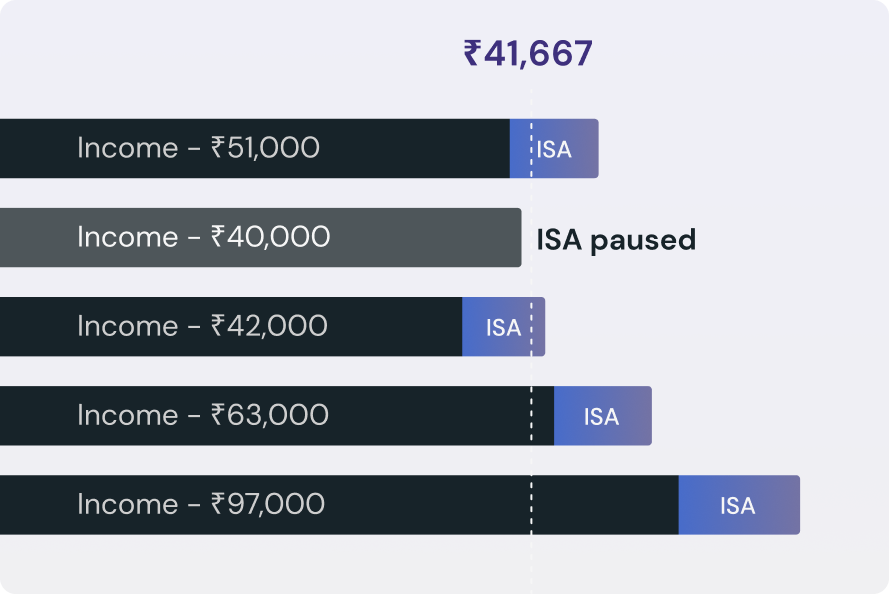889x594 pixels.
Task: Click the ISA segment on the ₹51,000 bar
Action: [555, 149]
